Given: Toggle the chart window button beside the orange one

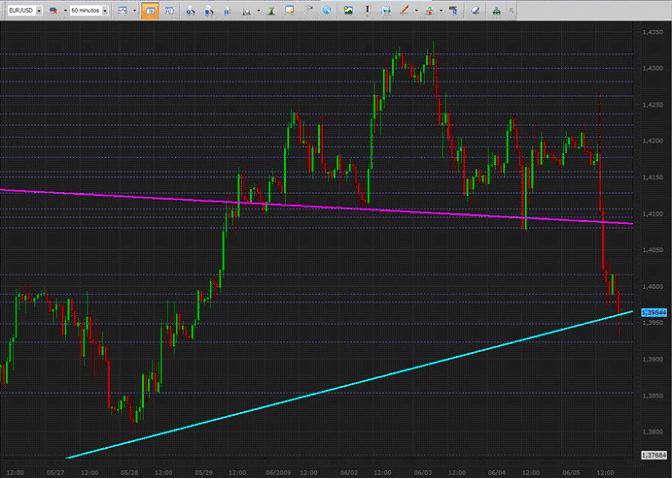Looking at the screenshot, I should click(172, 10).
